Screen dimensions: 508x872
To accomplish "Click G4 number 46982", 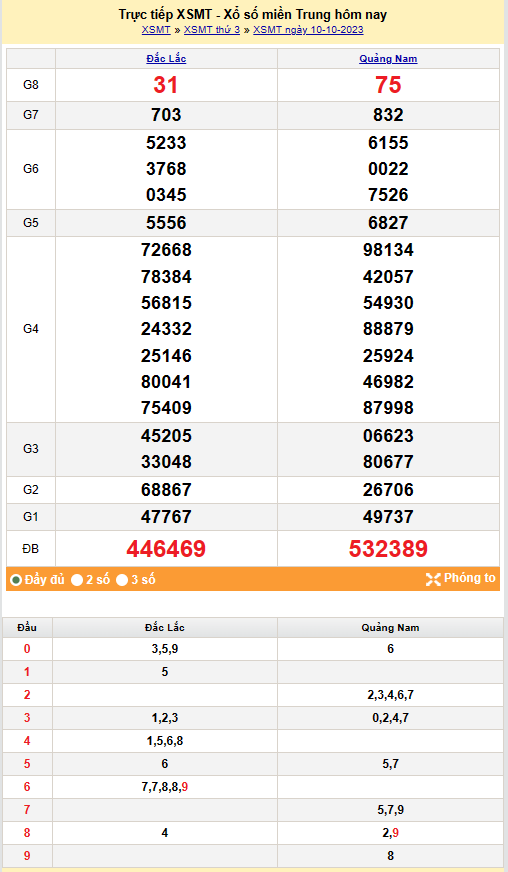I will pos(388,382).
